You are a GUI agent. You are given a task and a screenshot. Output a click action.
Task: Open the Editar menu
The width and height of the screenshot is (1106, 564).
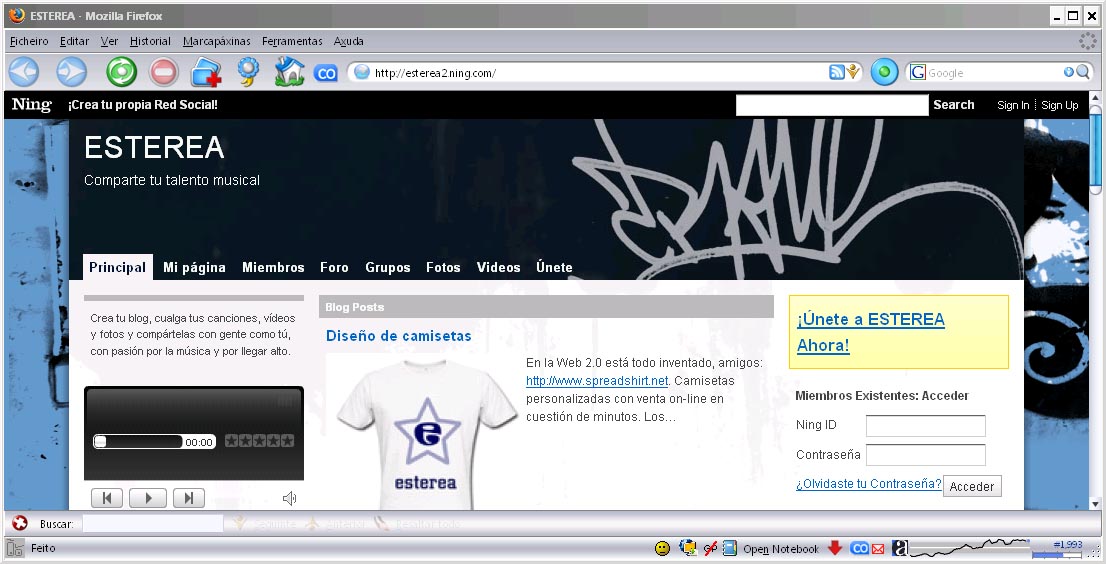click(x=74, y=41)
